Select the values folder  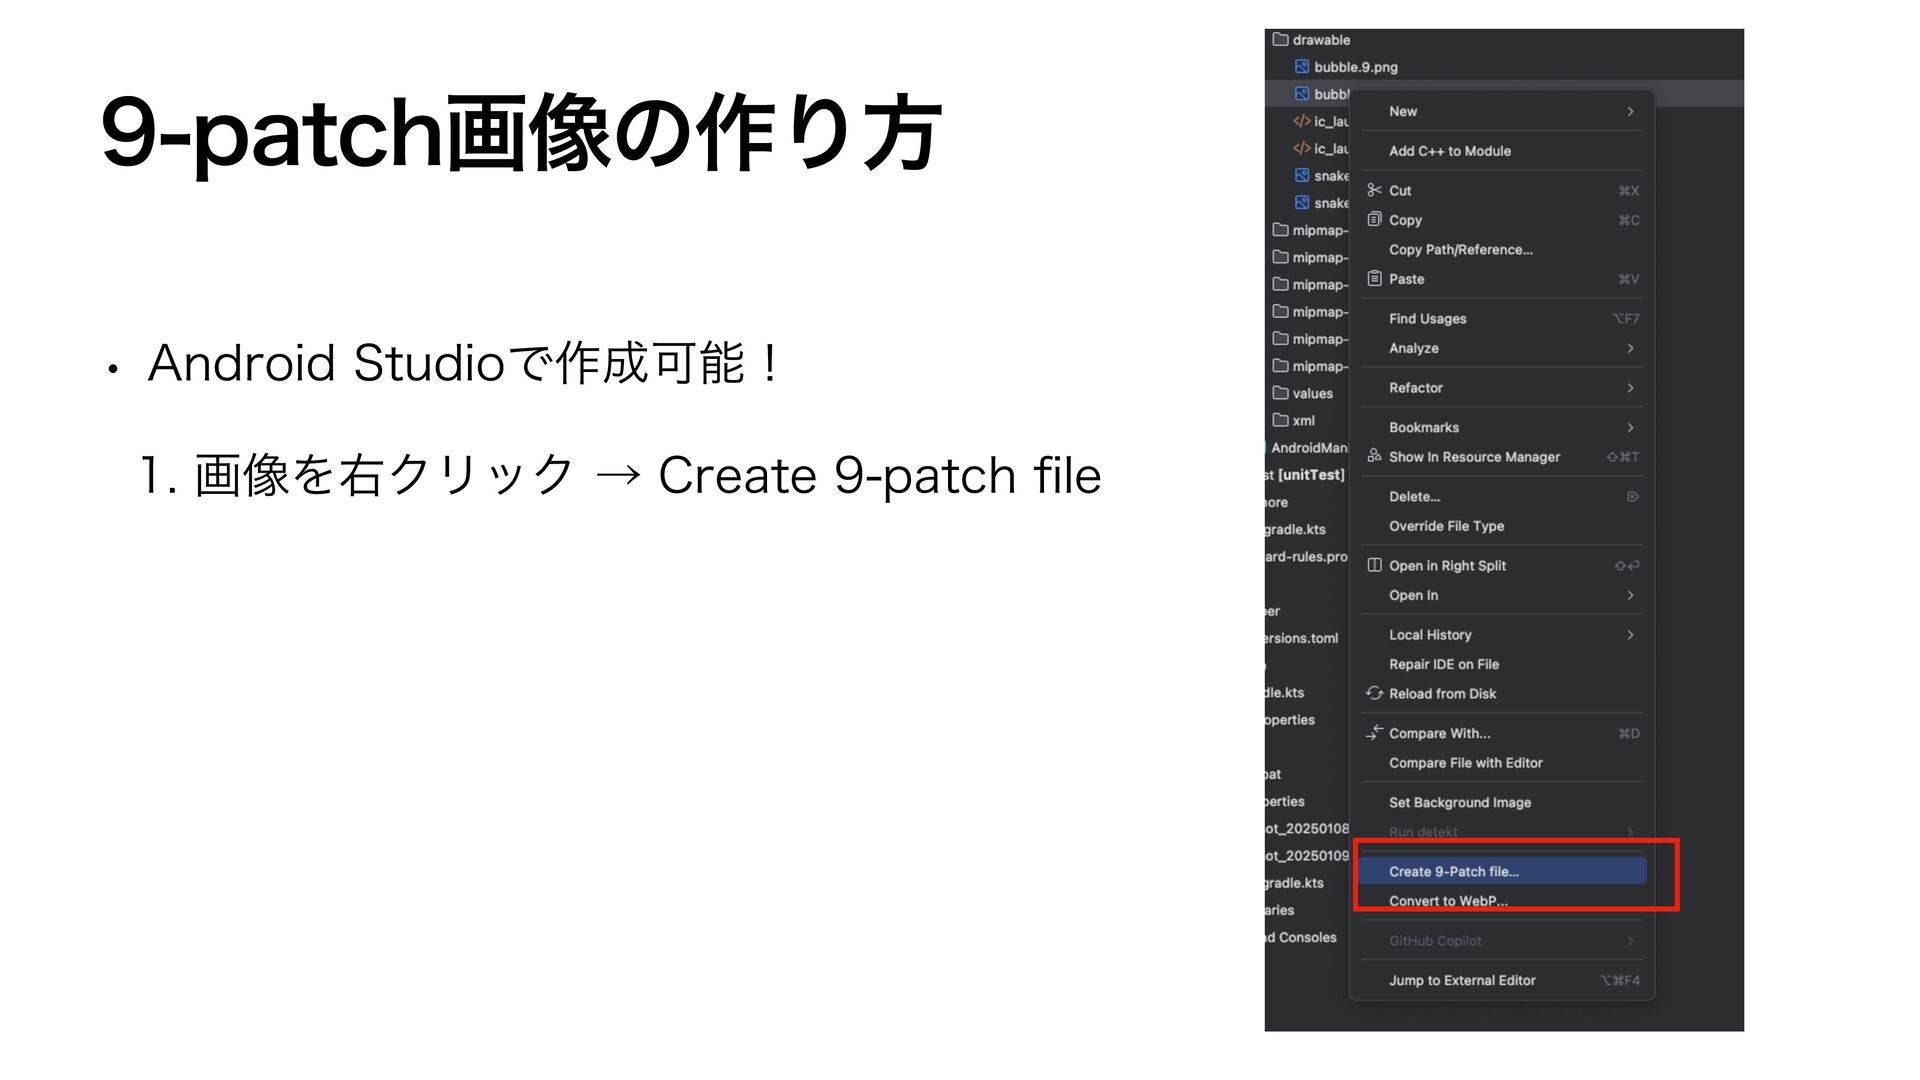1311,393
